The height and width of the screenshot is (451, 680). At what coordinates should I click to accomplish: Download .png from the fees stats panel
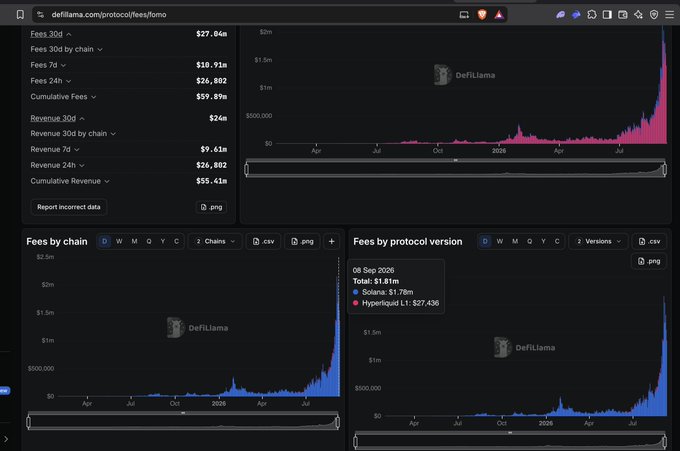click(x=211, y=207)
